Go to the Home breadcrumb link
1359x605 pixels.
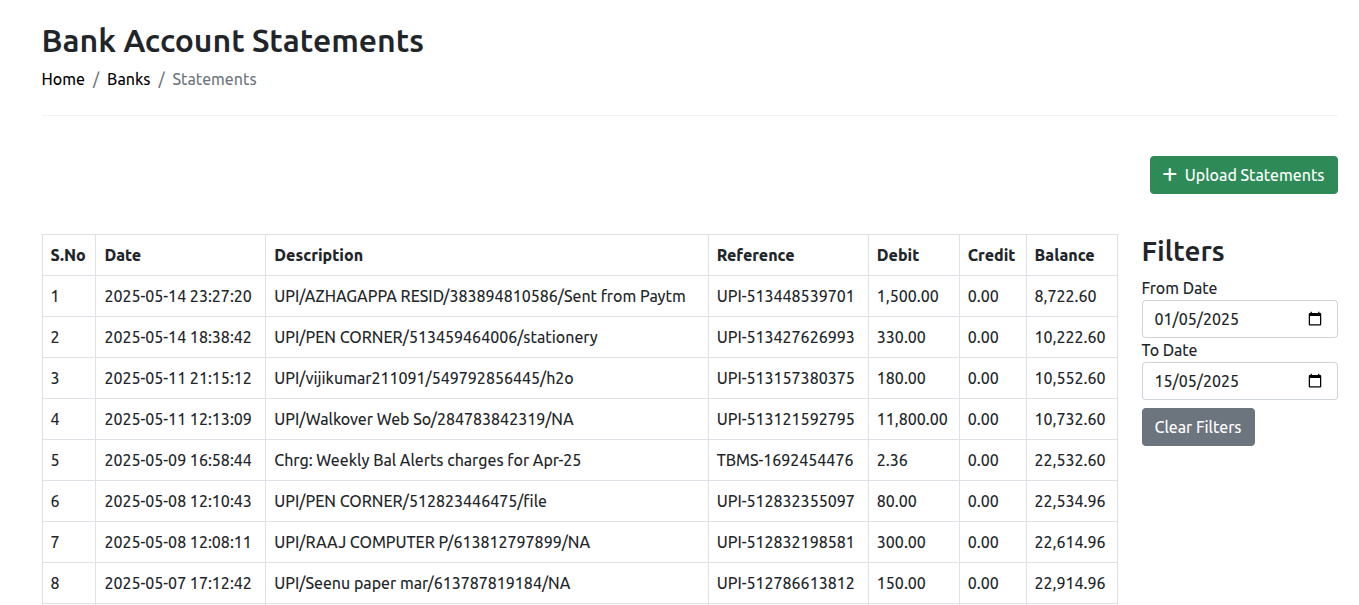tap(63, 79)
